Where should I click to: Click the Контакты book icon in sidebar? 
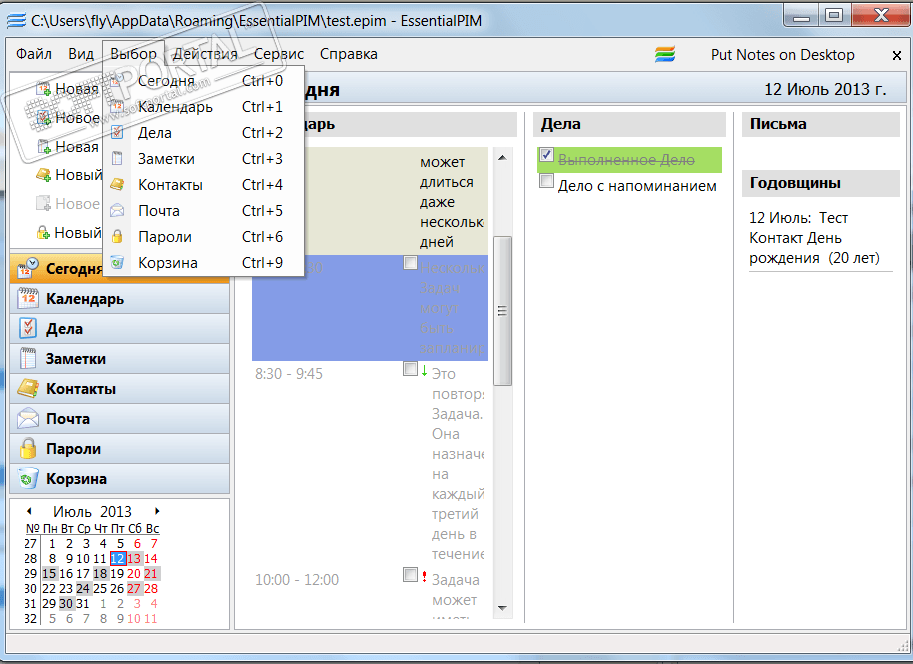27,388
